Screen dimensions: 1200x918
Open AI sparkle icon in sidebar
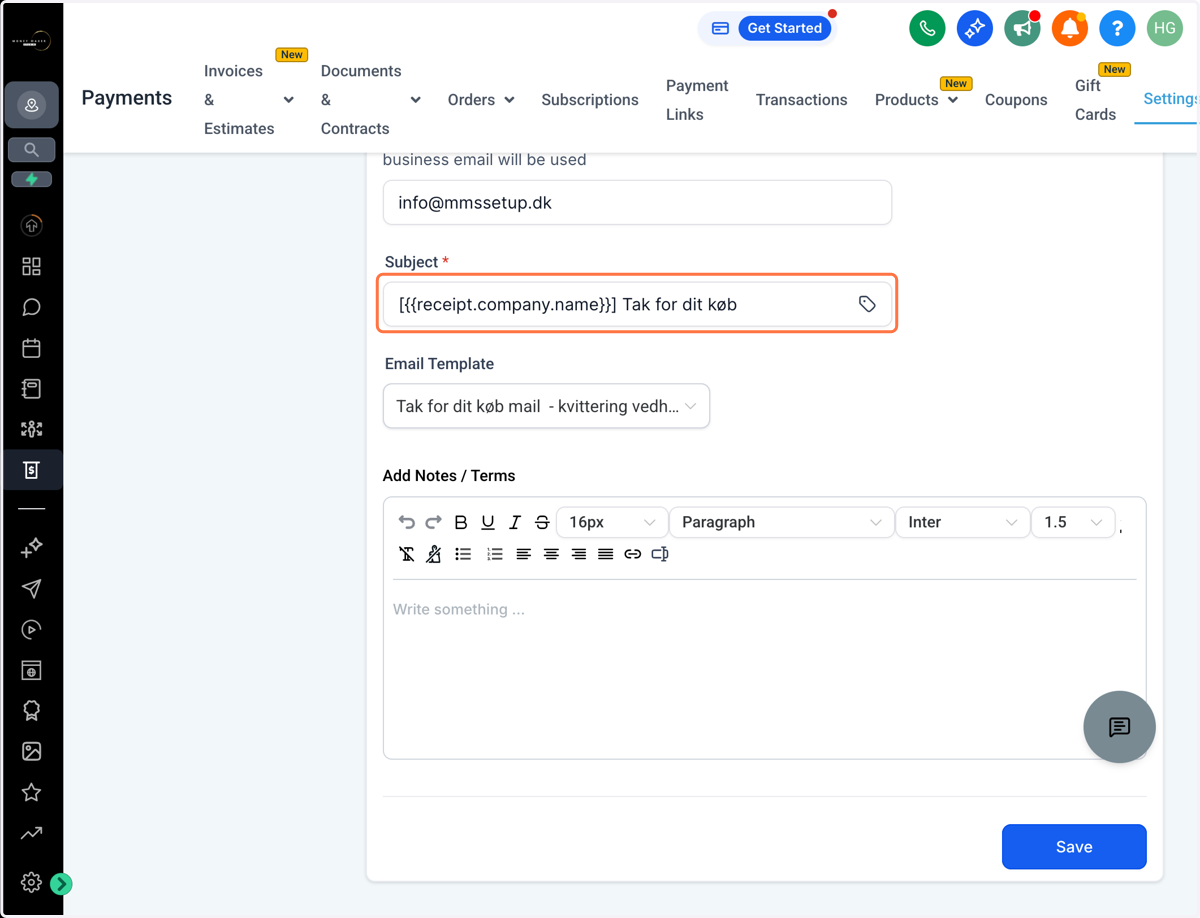pyautogui.click(x=31, y=547)
